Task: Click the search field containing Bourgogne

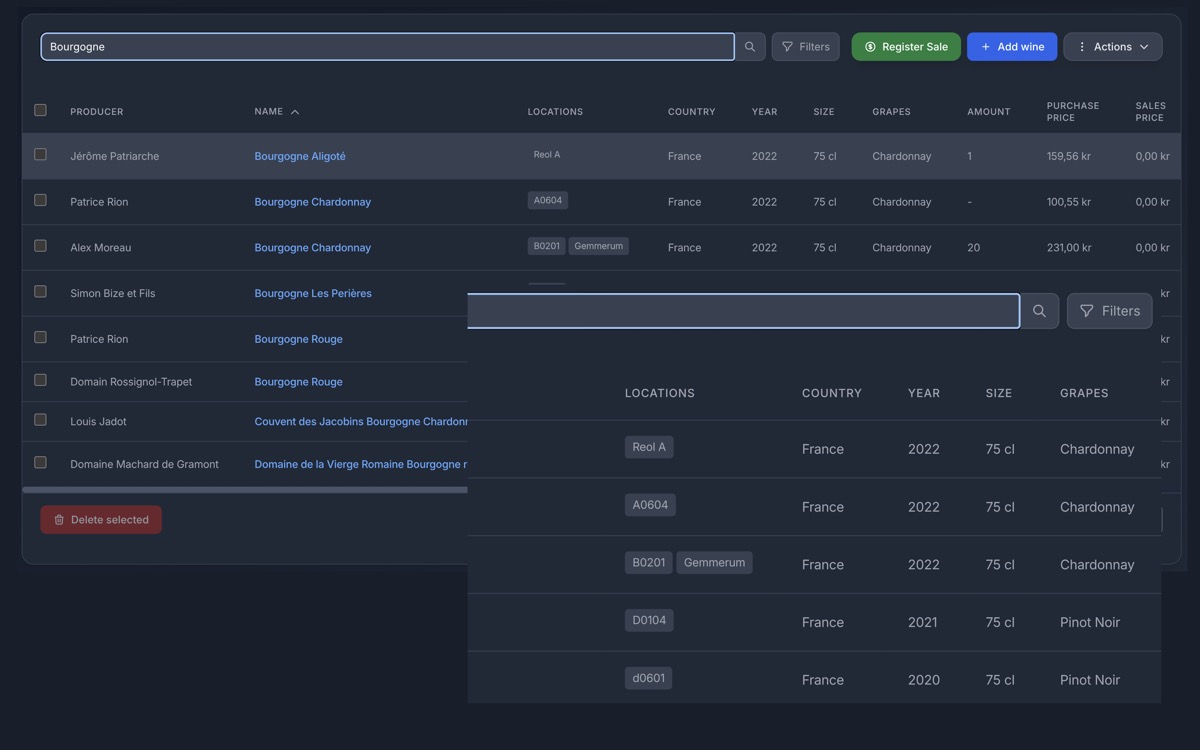Action: tap(387, 47)
